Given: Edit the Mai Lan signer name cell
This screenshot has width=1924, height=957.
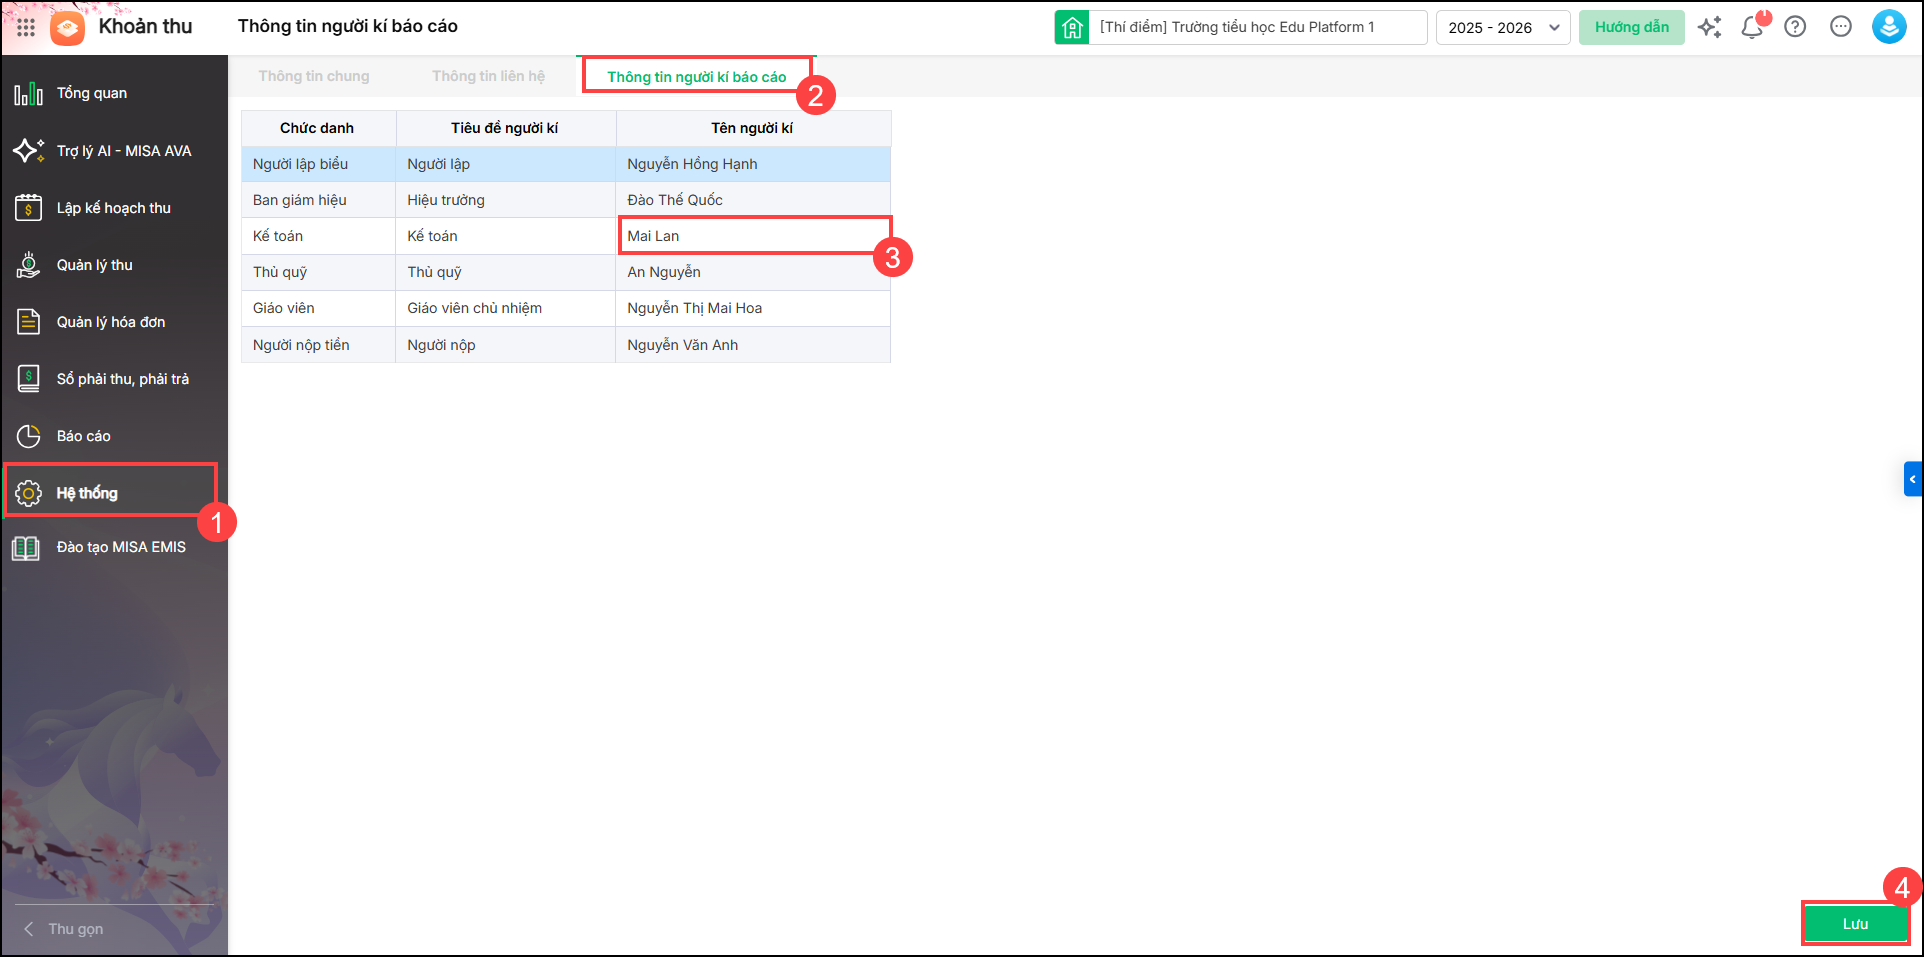Looking at the screenshot, I should [x=753, y=236].
